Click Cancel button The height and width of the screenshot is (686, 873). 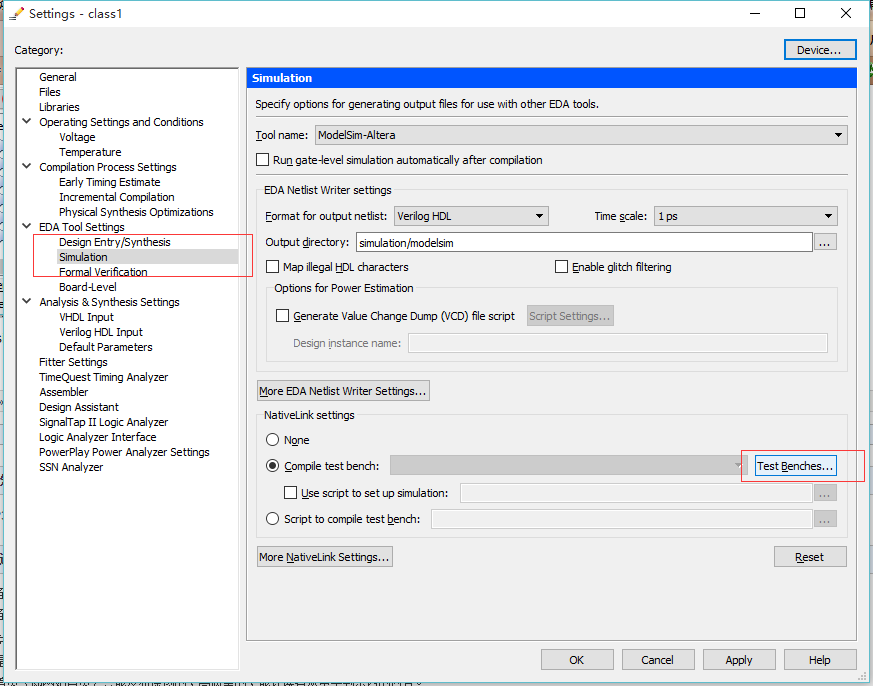tap(658, 660)
